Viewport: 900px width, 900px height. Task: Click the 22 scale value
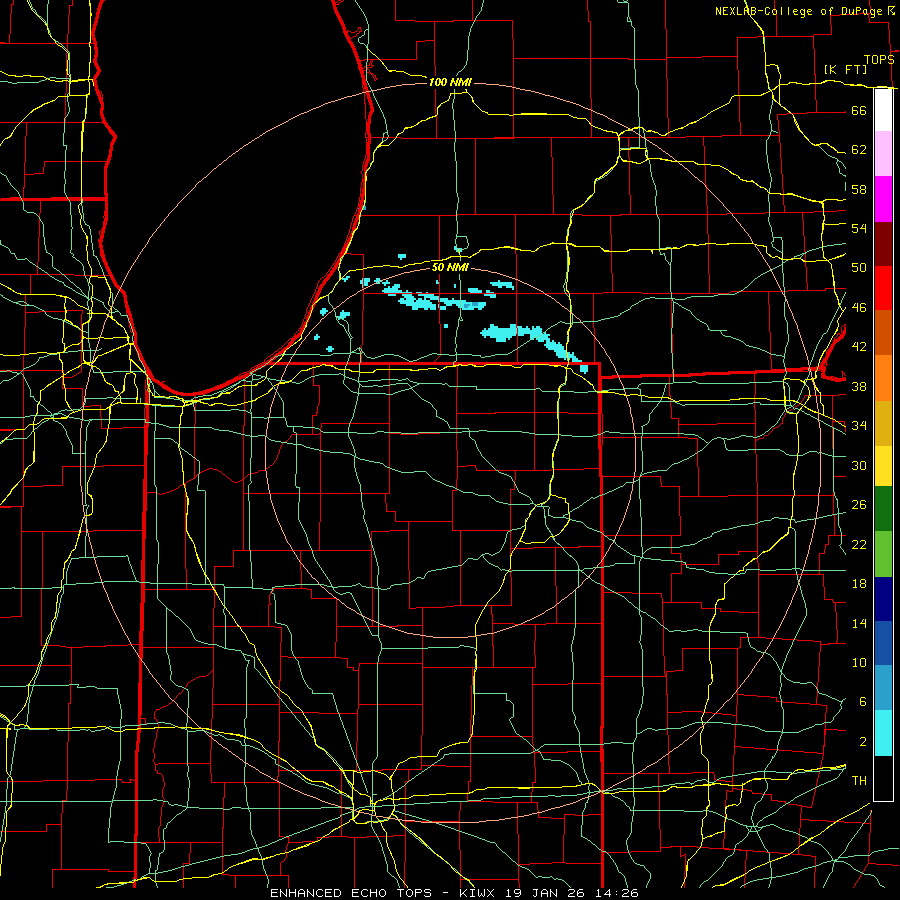point(859,544)
